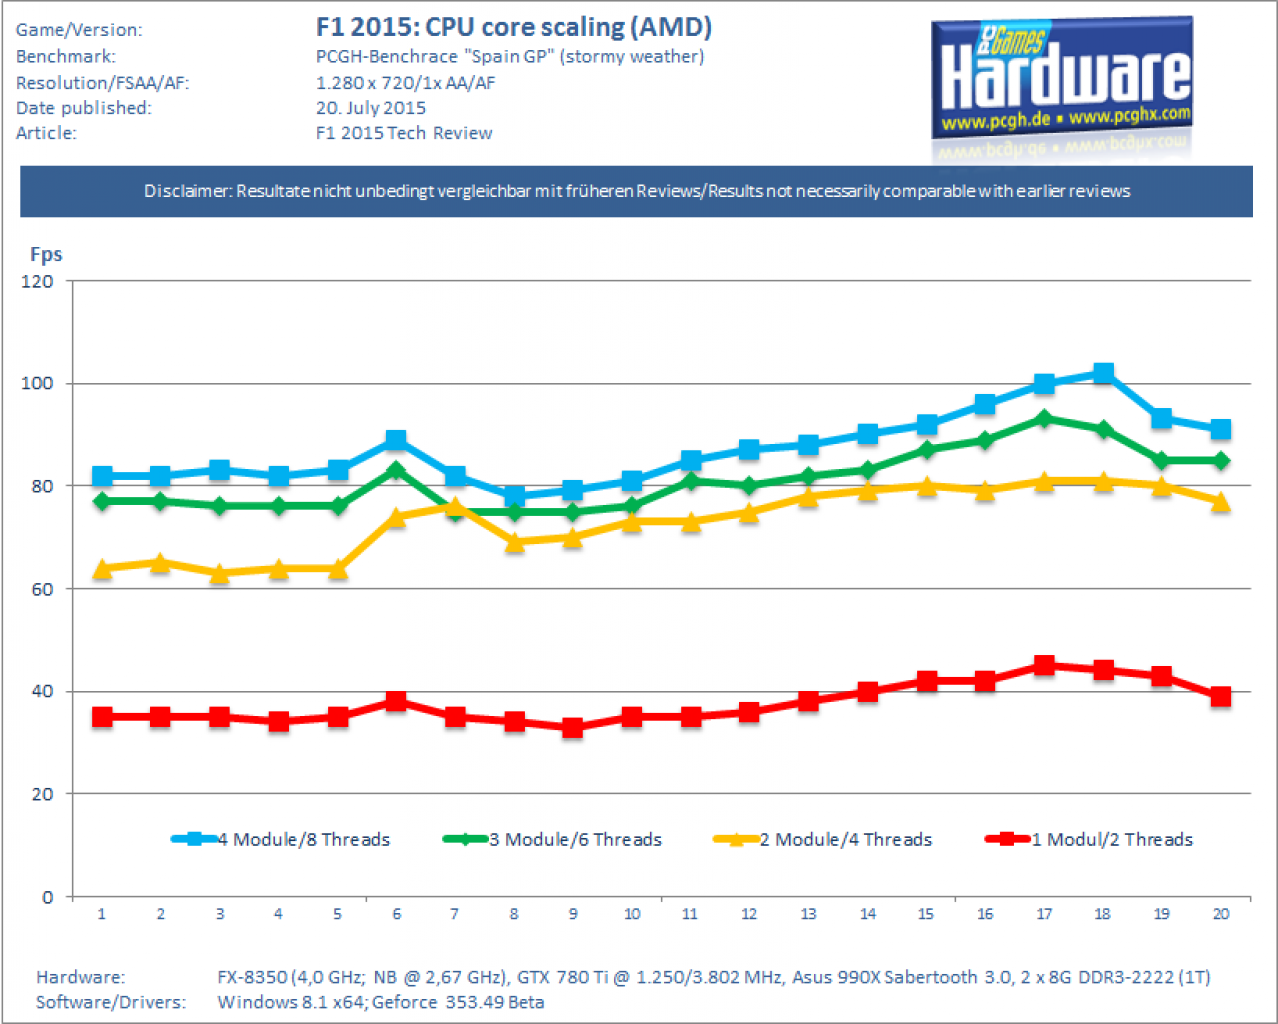The width and height of the screenshot is (1278, 1024).
Task: Click 'Windows 8.1 x64; Geforce 353.49 Beta' text
Action: tap(381, 1002)
